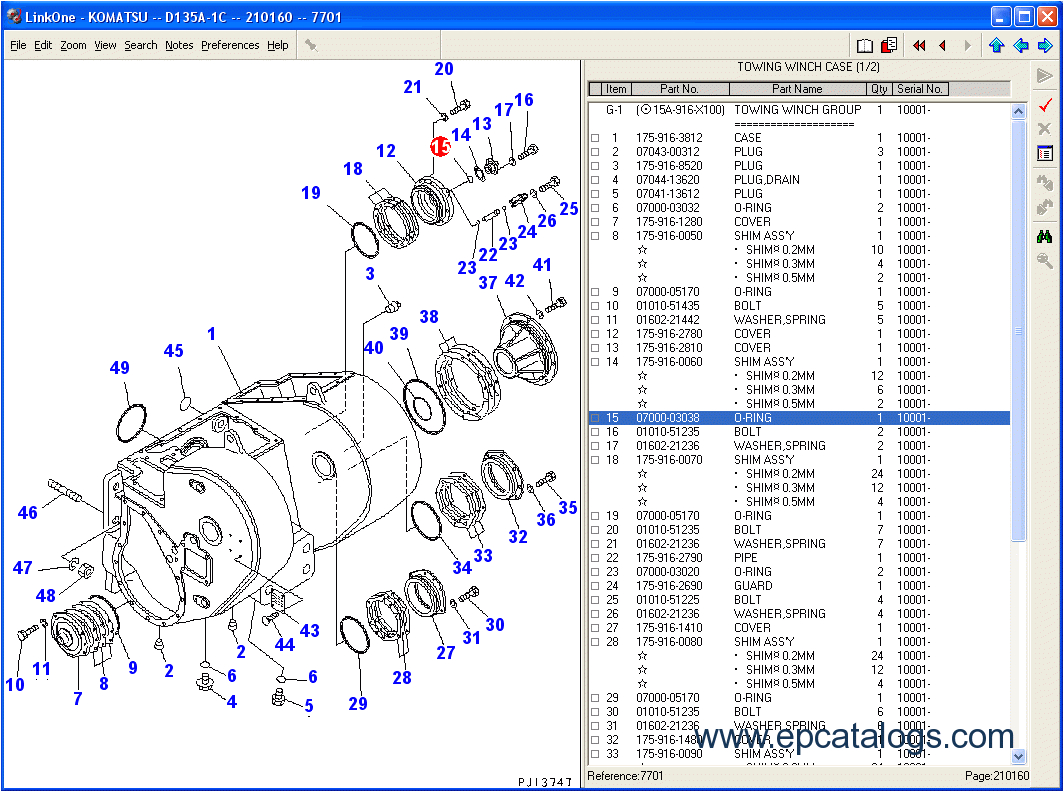Tick the checkbox beside item 28 SHIM ASSY
The height and width of the screenshot is (792, 1064).
point(595,641)
